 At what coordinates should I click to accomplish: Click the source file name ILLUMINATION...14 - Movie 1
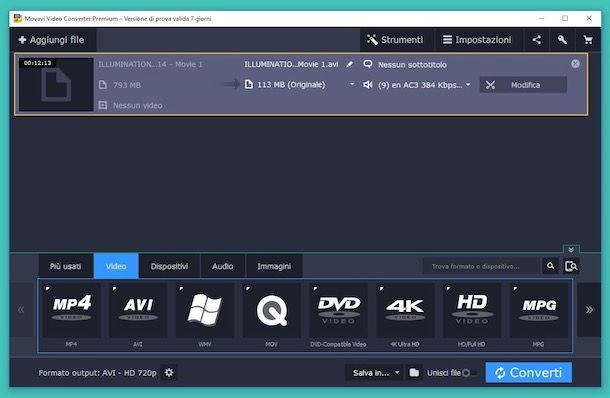pos(150,64)
